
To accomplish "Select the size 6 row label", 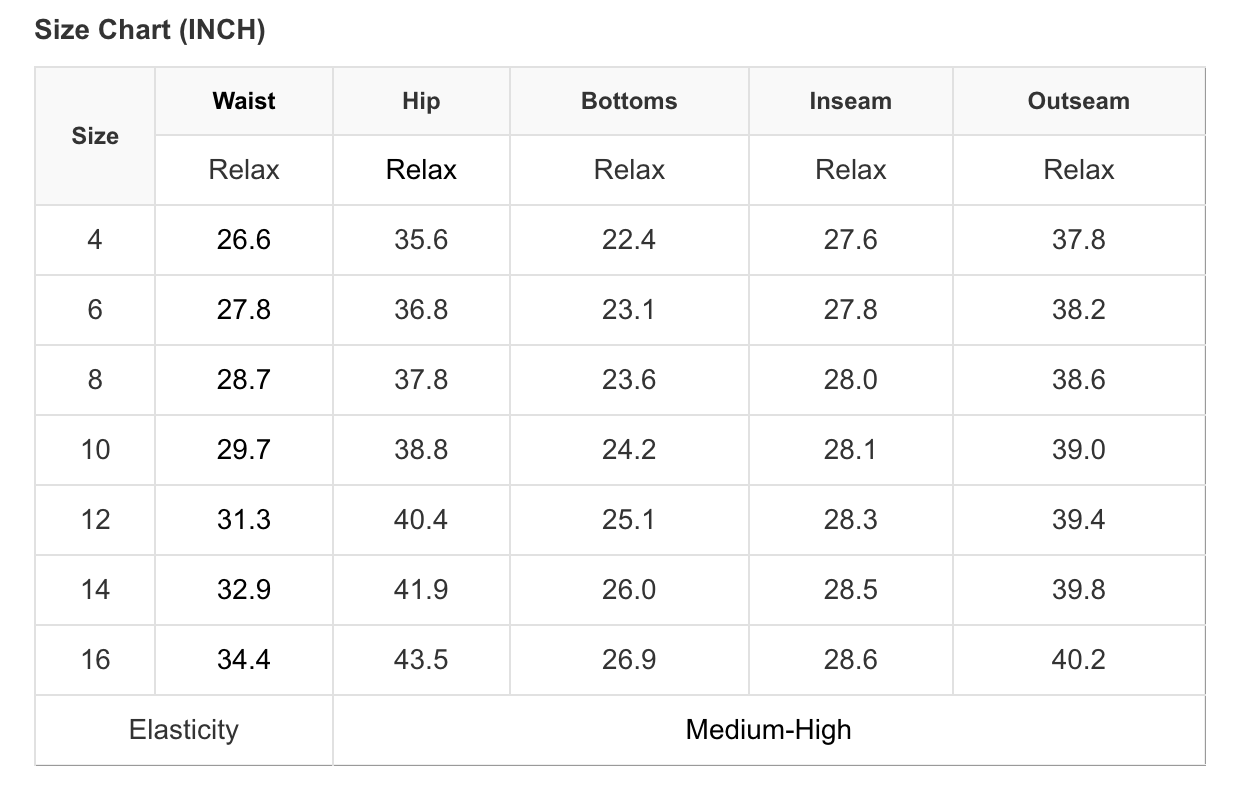I will point(95,310).
